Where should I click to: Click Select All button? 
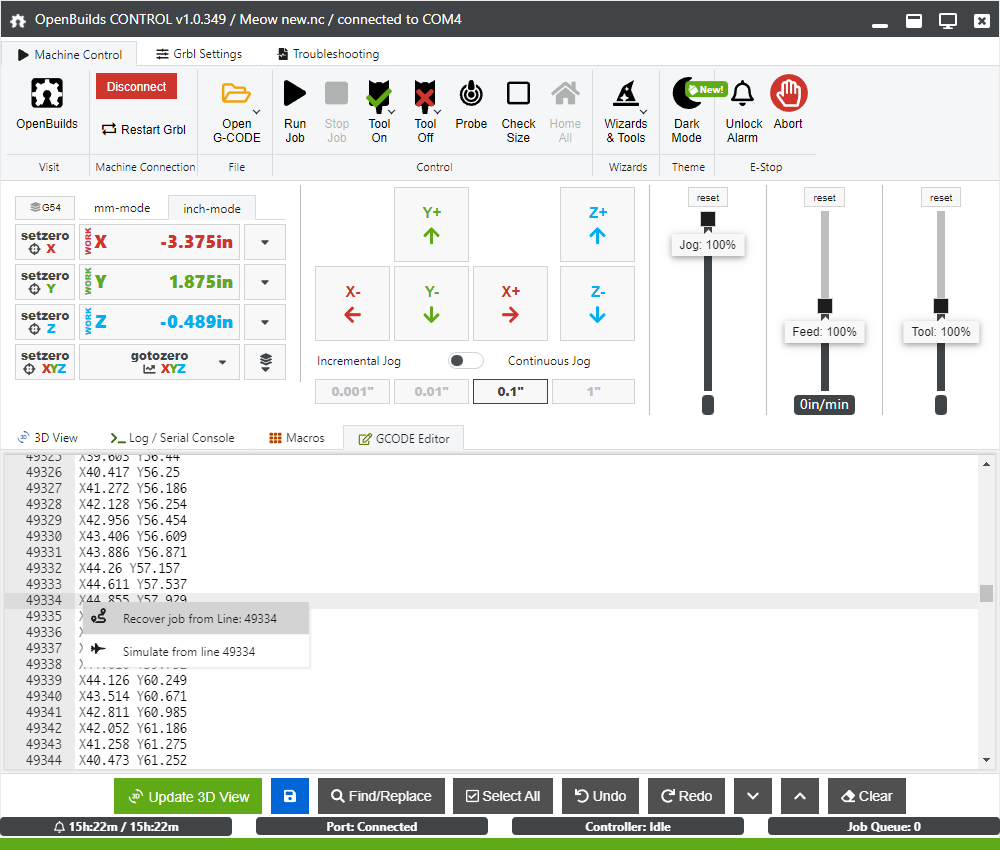503,796
